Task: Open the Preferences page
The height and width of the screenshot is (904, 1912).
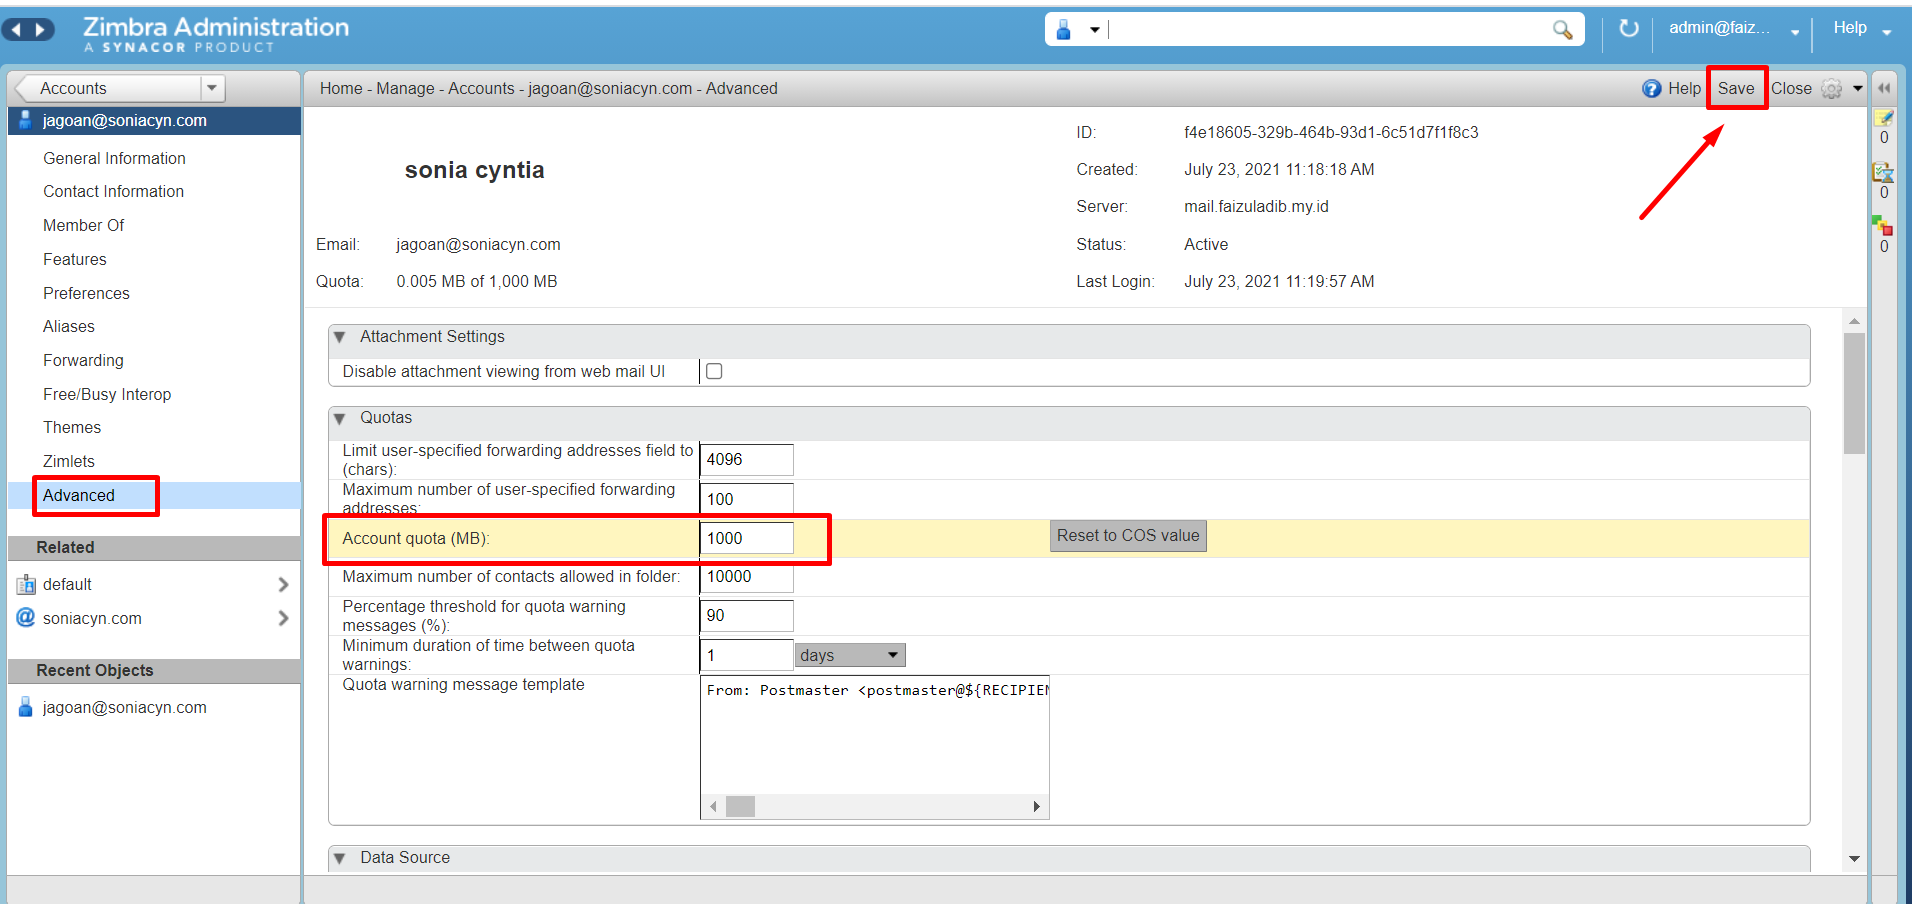Action: click(x=86, y=293)
